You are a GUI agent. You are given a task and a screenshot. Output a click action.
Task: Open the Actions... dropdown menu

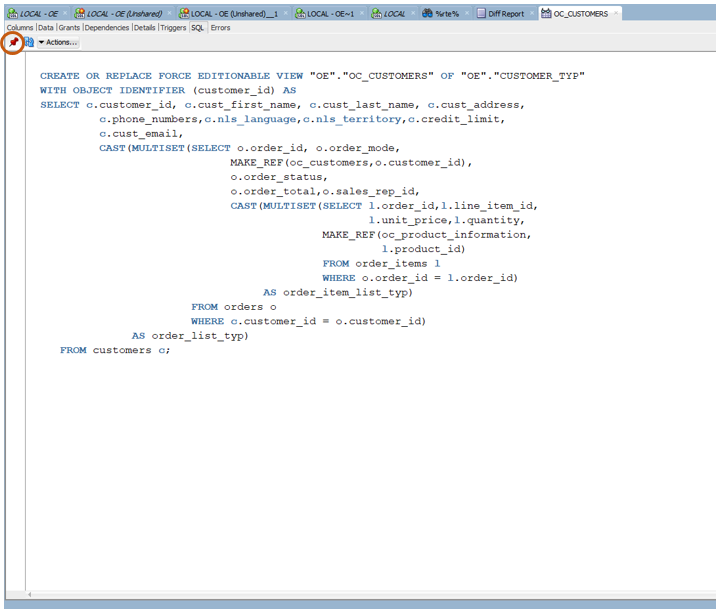click(x=58, y=42)
